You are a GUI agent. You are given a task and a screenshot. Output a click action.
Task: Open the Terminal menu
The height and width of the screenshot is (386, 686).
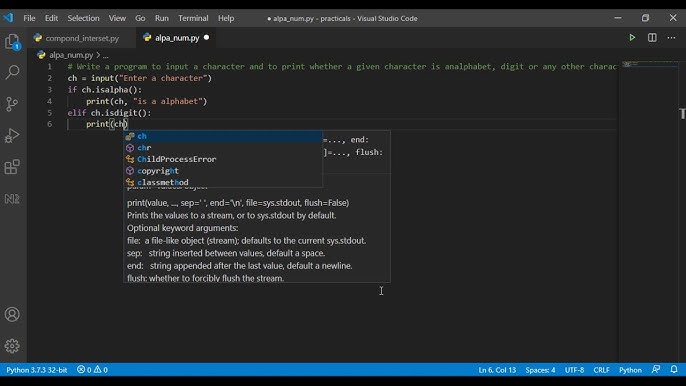pos(193,18)
